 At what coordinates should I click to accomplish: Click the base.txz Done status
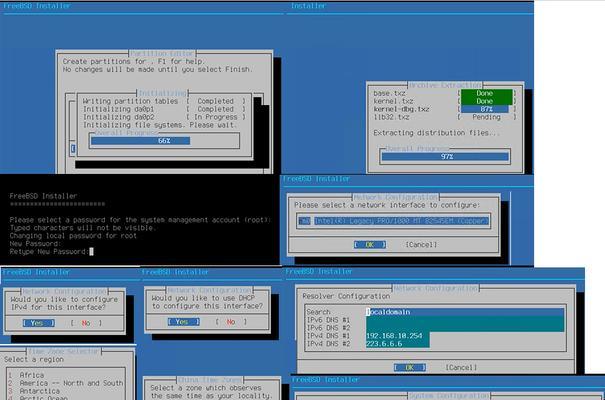(486, 93)
